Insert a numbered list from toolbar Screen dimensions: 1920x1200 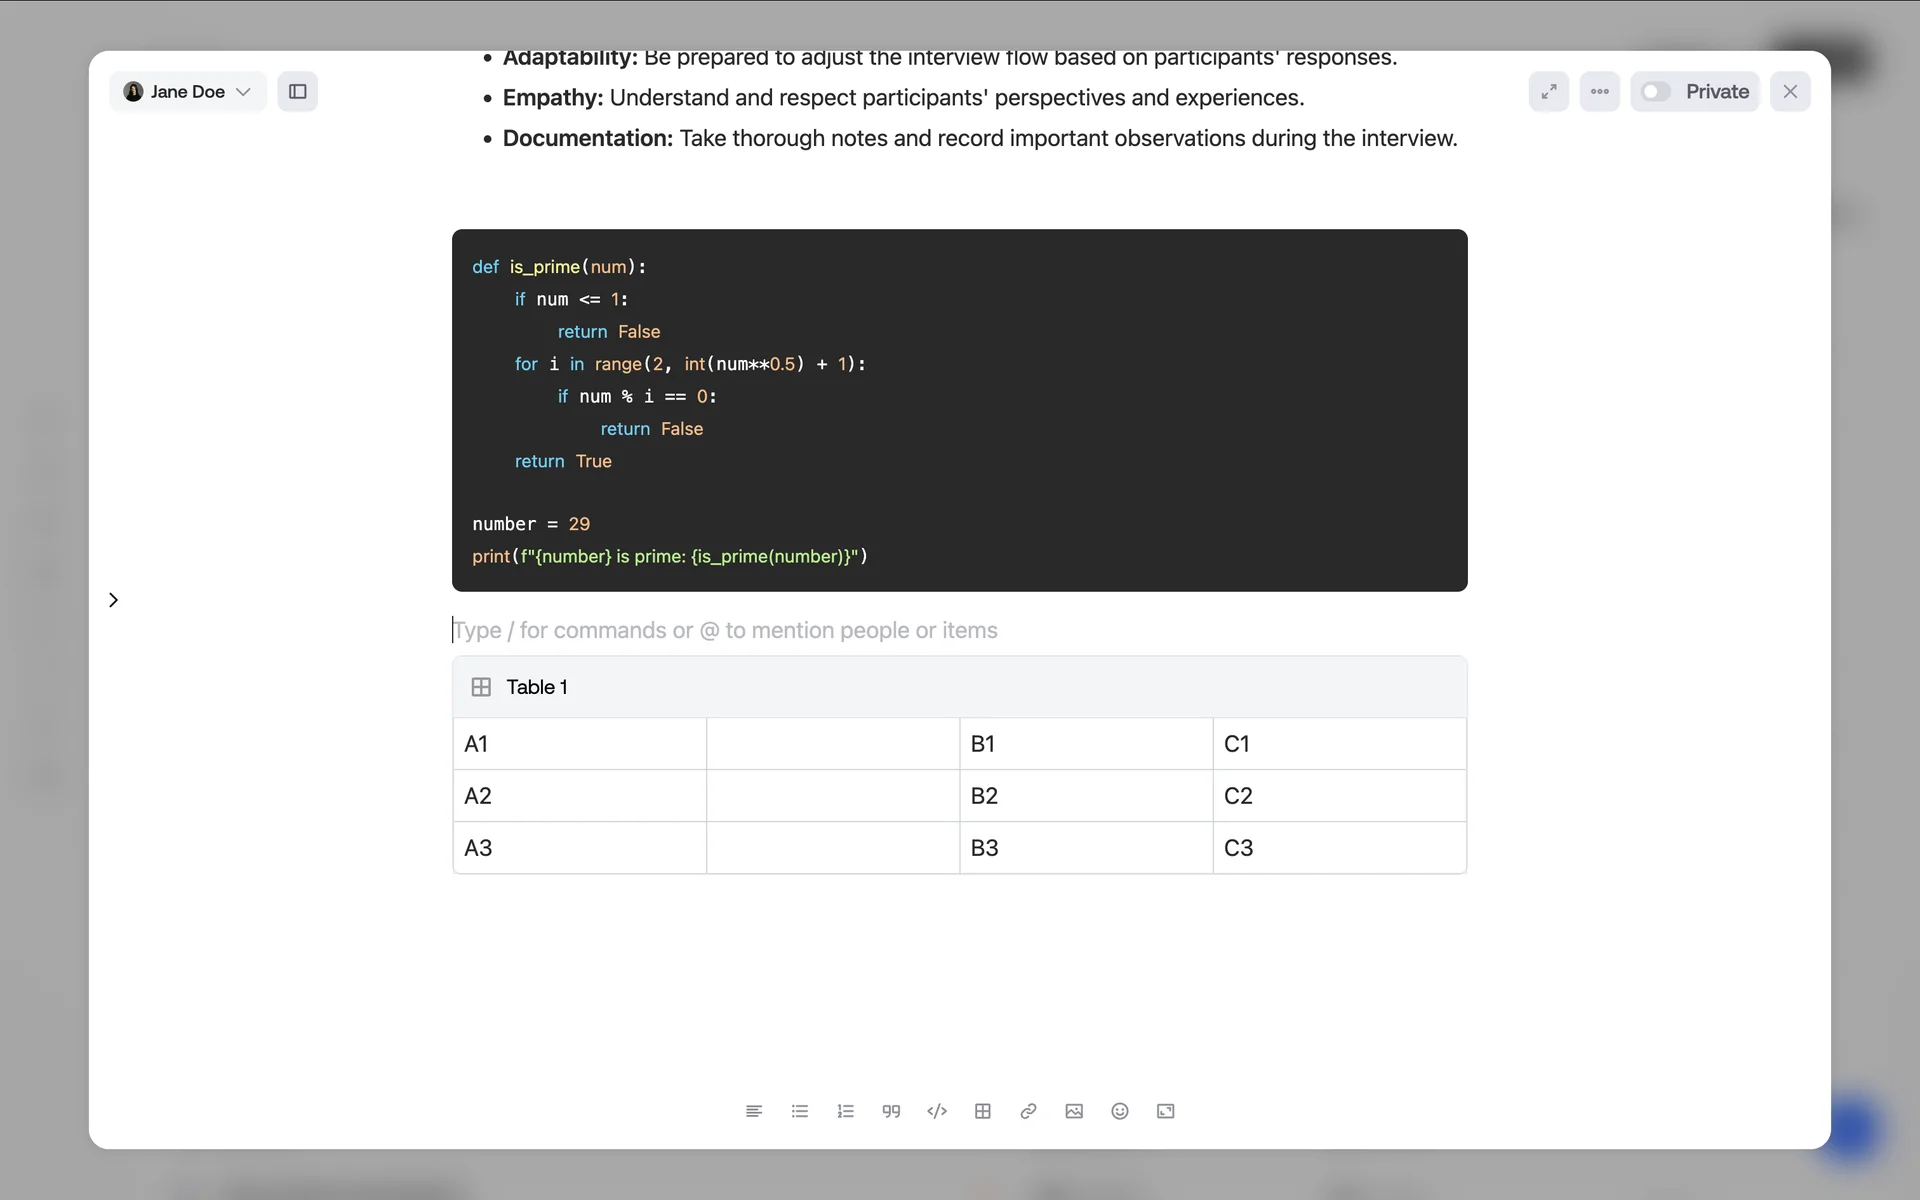[x=845, y=1111]
